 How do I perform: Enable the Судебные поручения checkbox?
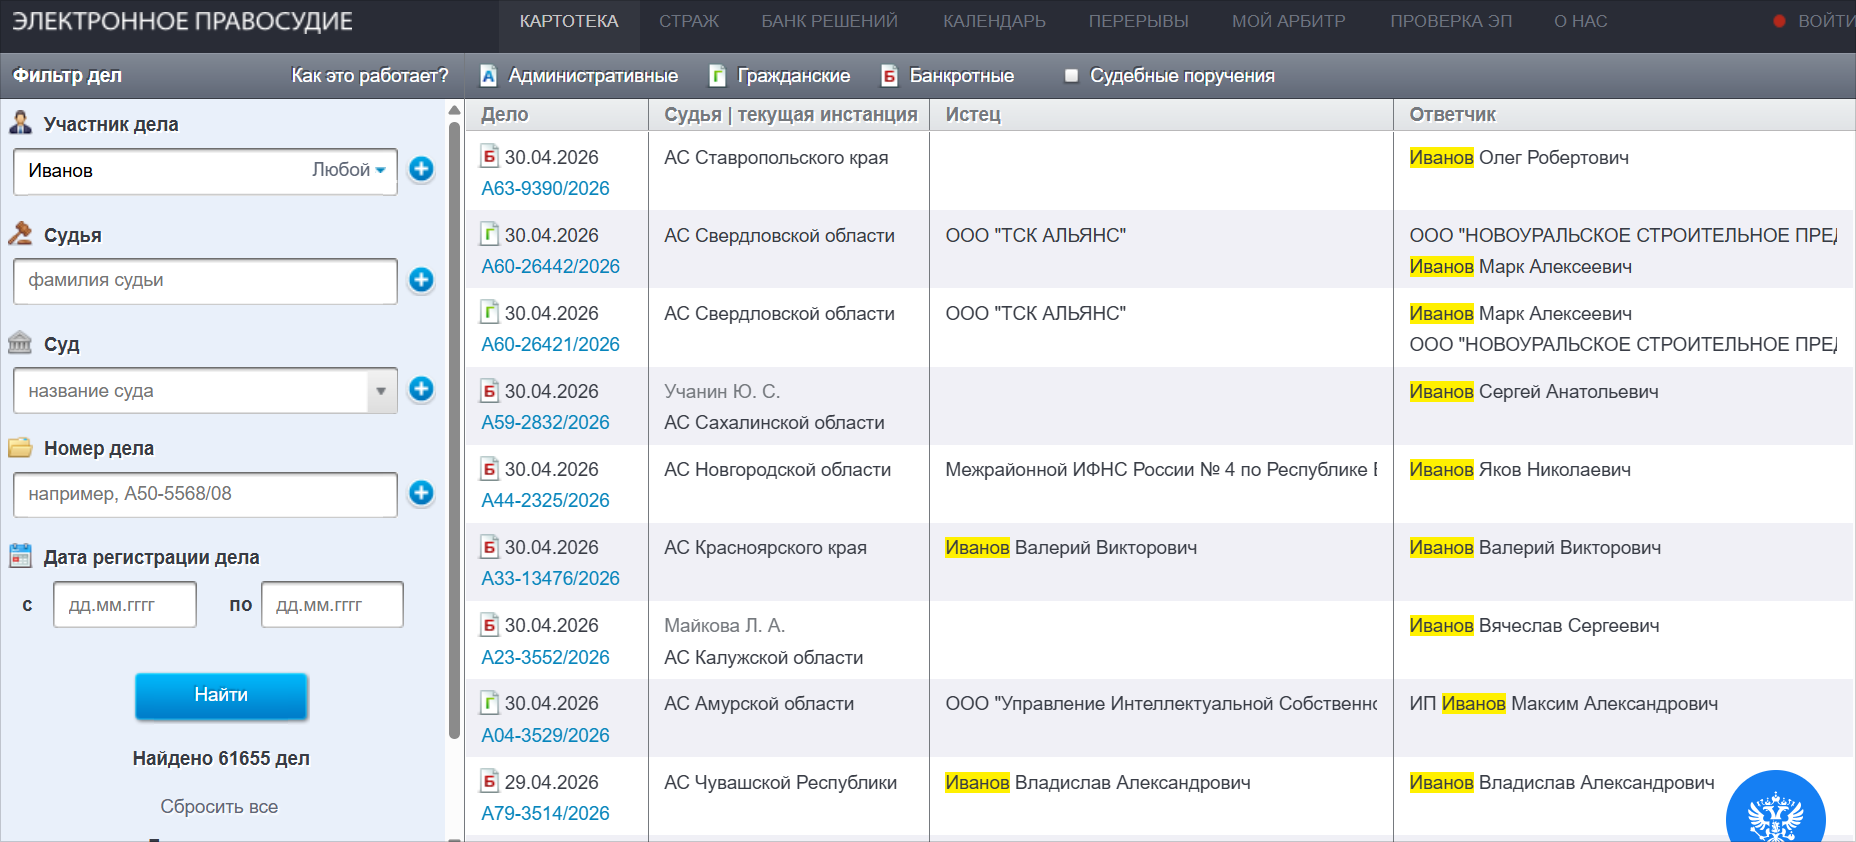[x=1071, y=76]
